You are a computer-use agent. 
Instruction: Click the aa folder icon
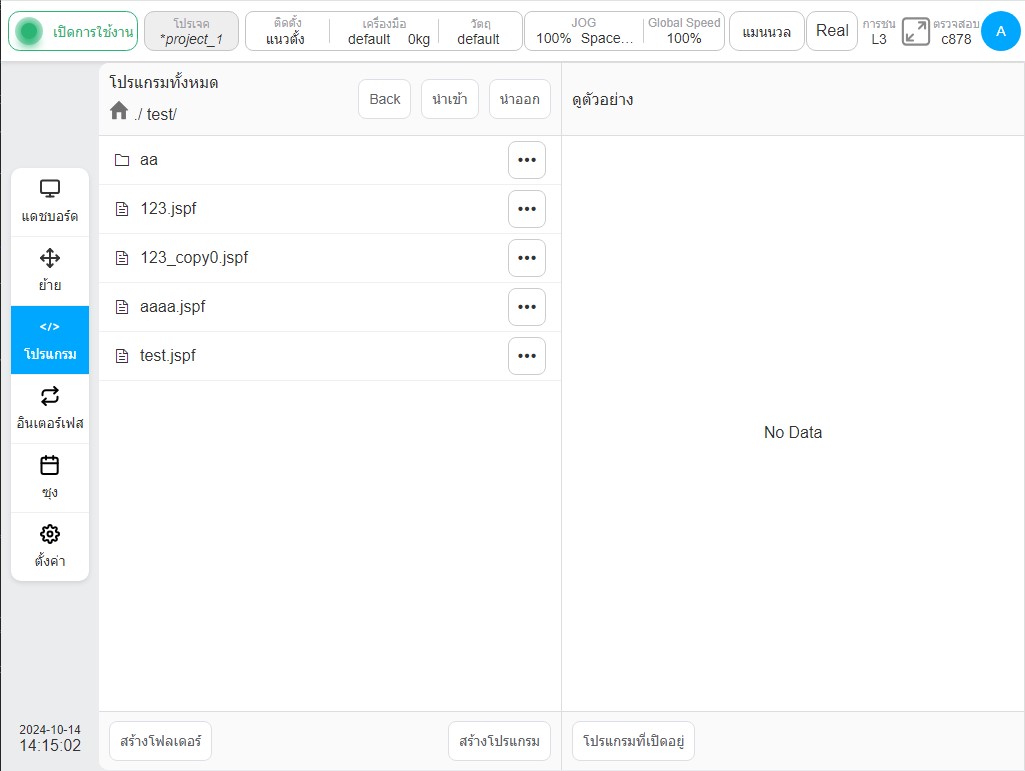coord(122,160)
